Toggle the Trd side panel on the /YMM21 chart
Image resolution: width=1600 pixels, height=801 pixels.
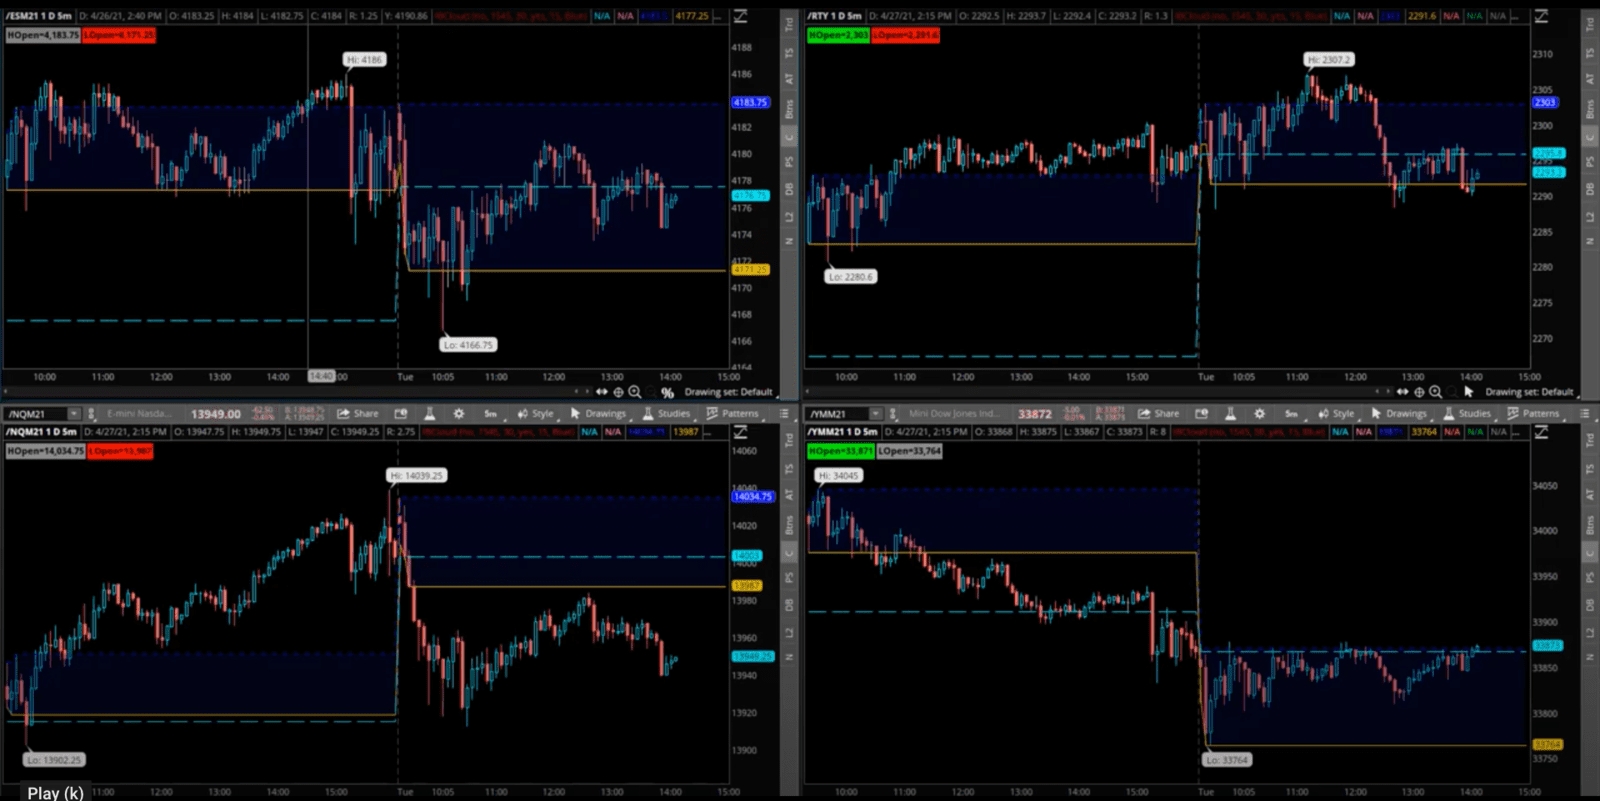(1590, 440)
